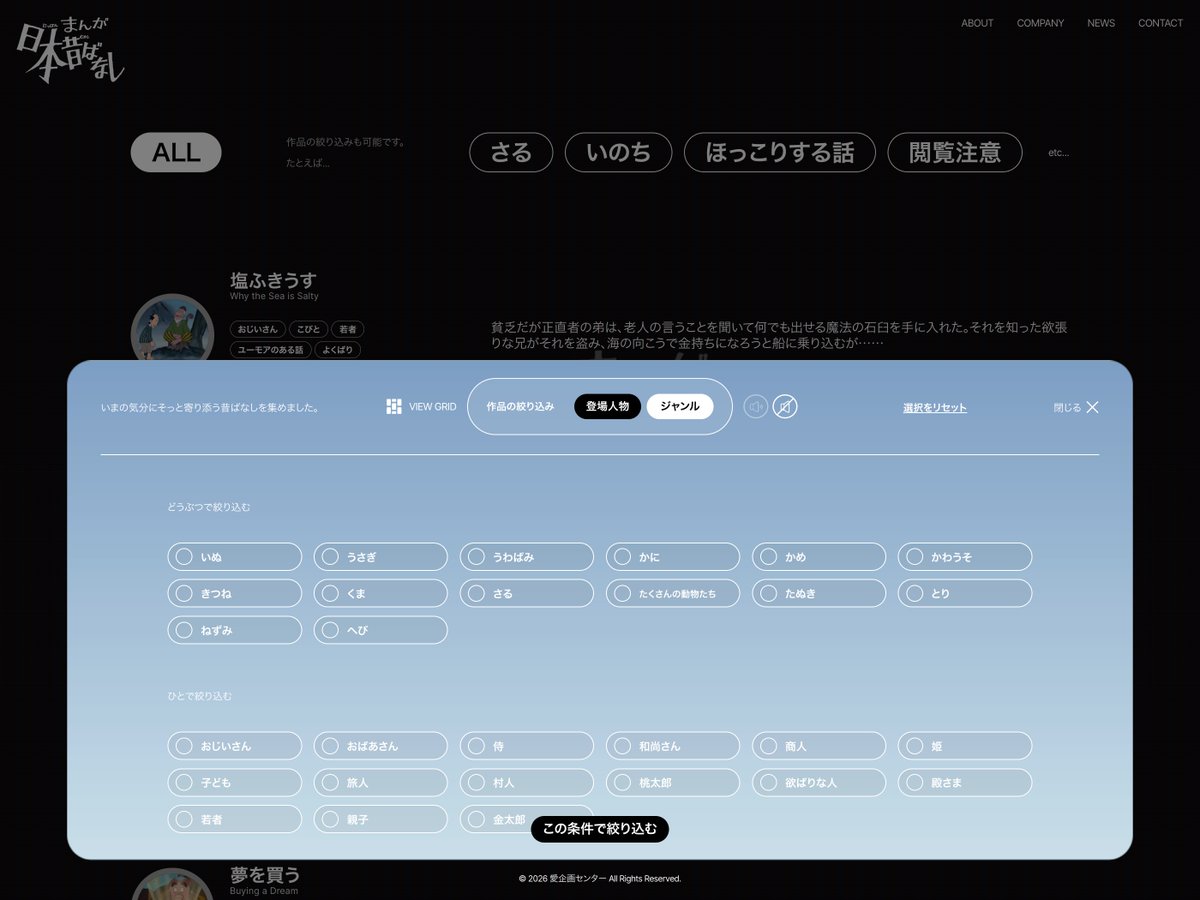This screenshot has width=1200, height=900.
Task: Click the まんが日本昔ばなし logo
Action: (x=70, y=48)
